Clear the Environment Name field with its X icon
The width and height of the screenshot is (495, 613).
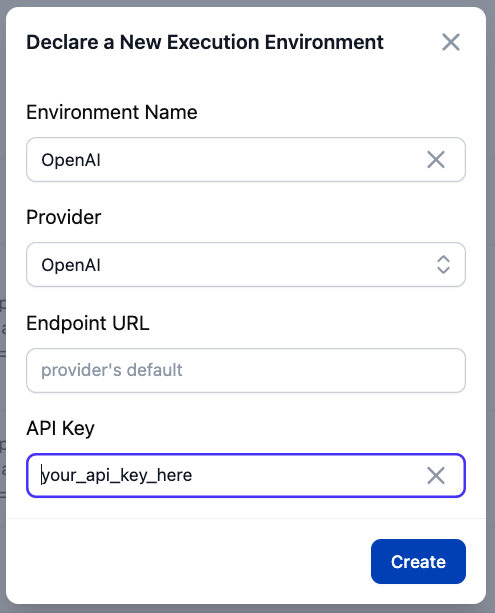click(x=436, y=160)
